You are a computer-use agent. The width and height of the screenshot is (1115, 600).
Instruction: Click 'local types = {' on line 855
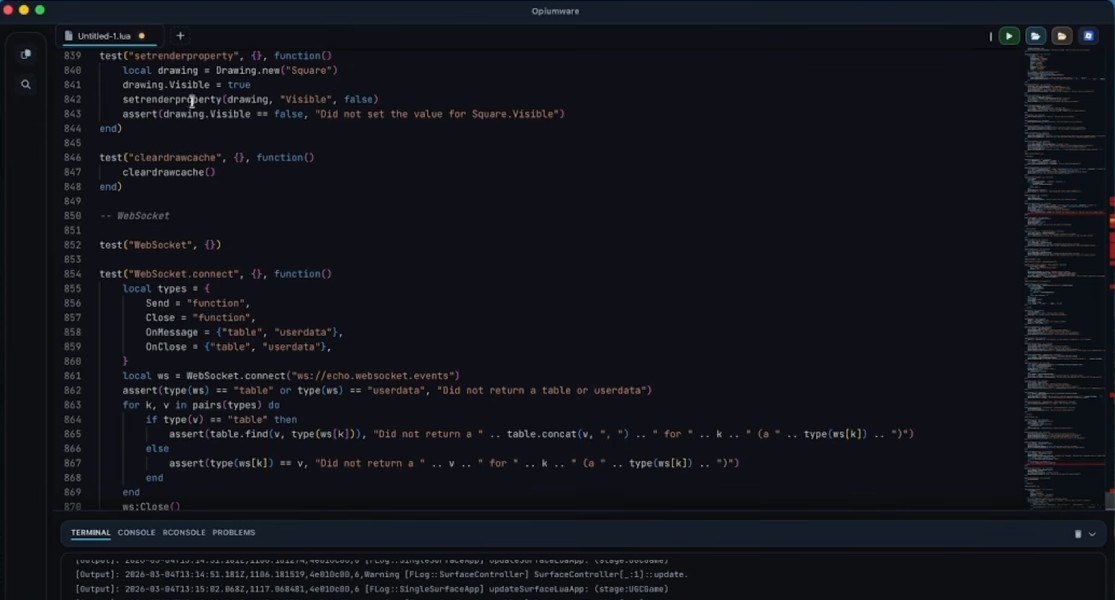pyautogui.click(x=166, y=289)
